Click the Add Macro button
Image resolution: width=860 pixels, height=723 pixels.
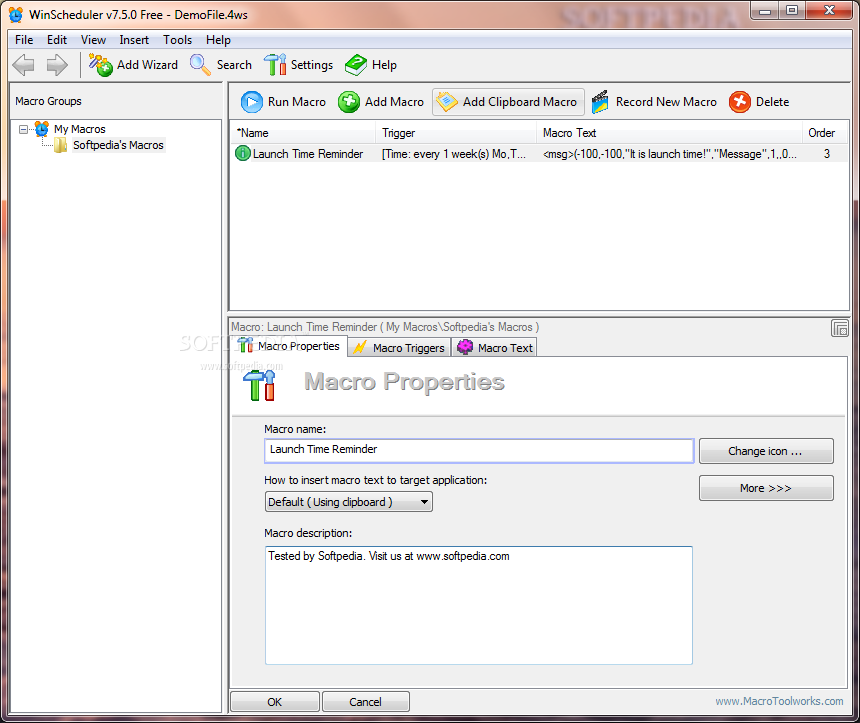click(381, 102)
